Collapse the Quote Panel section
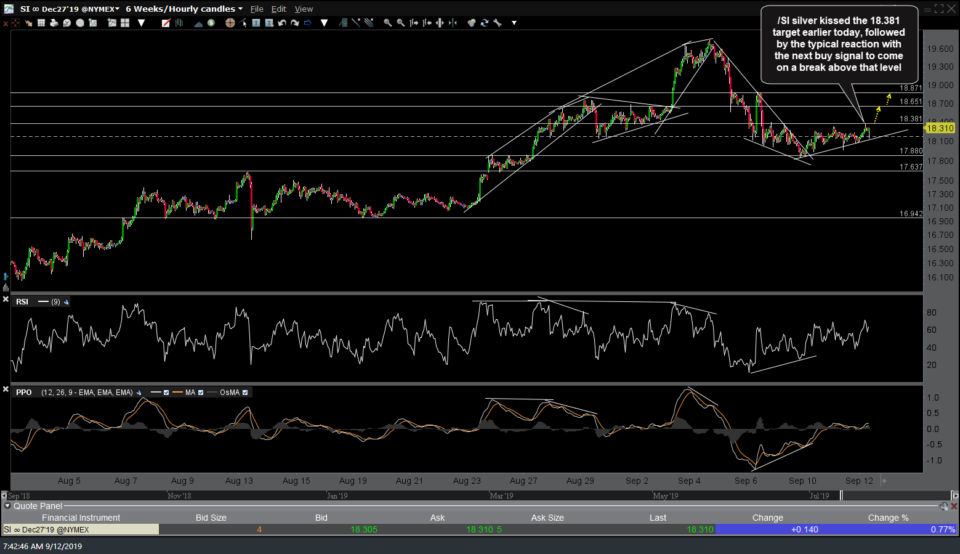The width and height of the screenshot is (960, 554). (x=7, y=506)
